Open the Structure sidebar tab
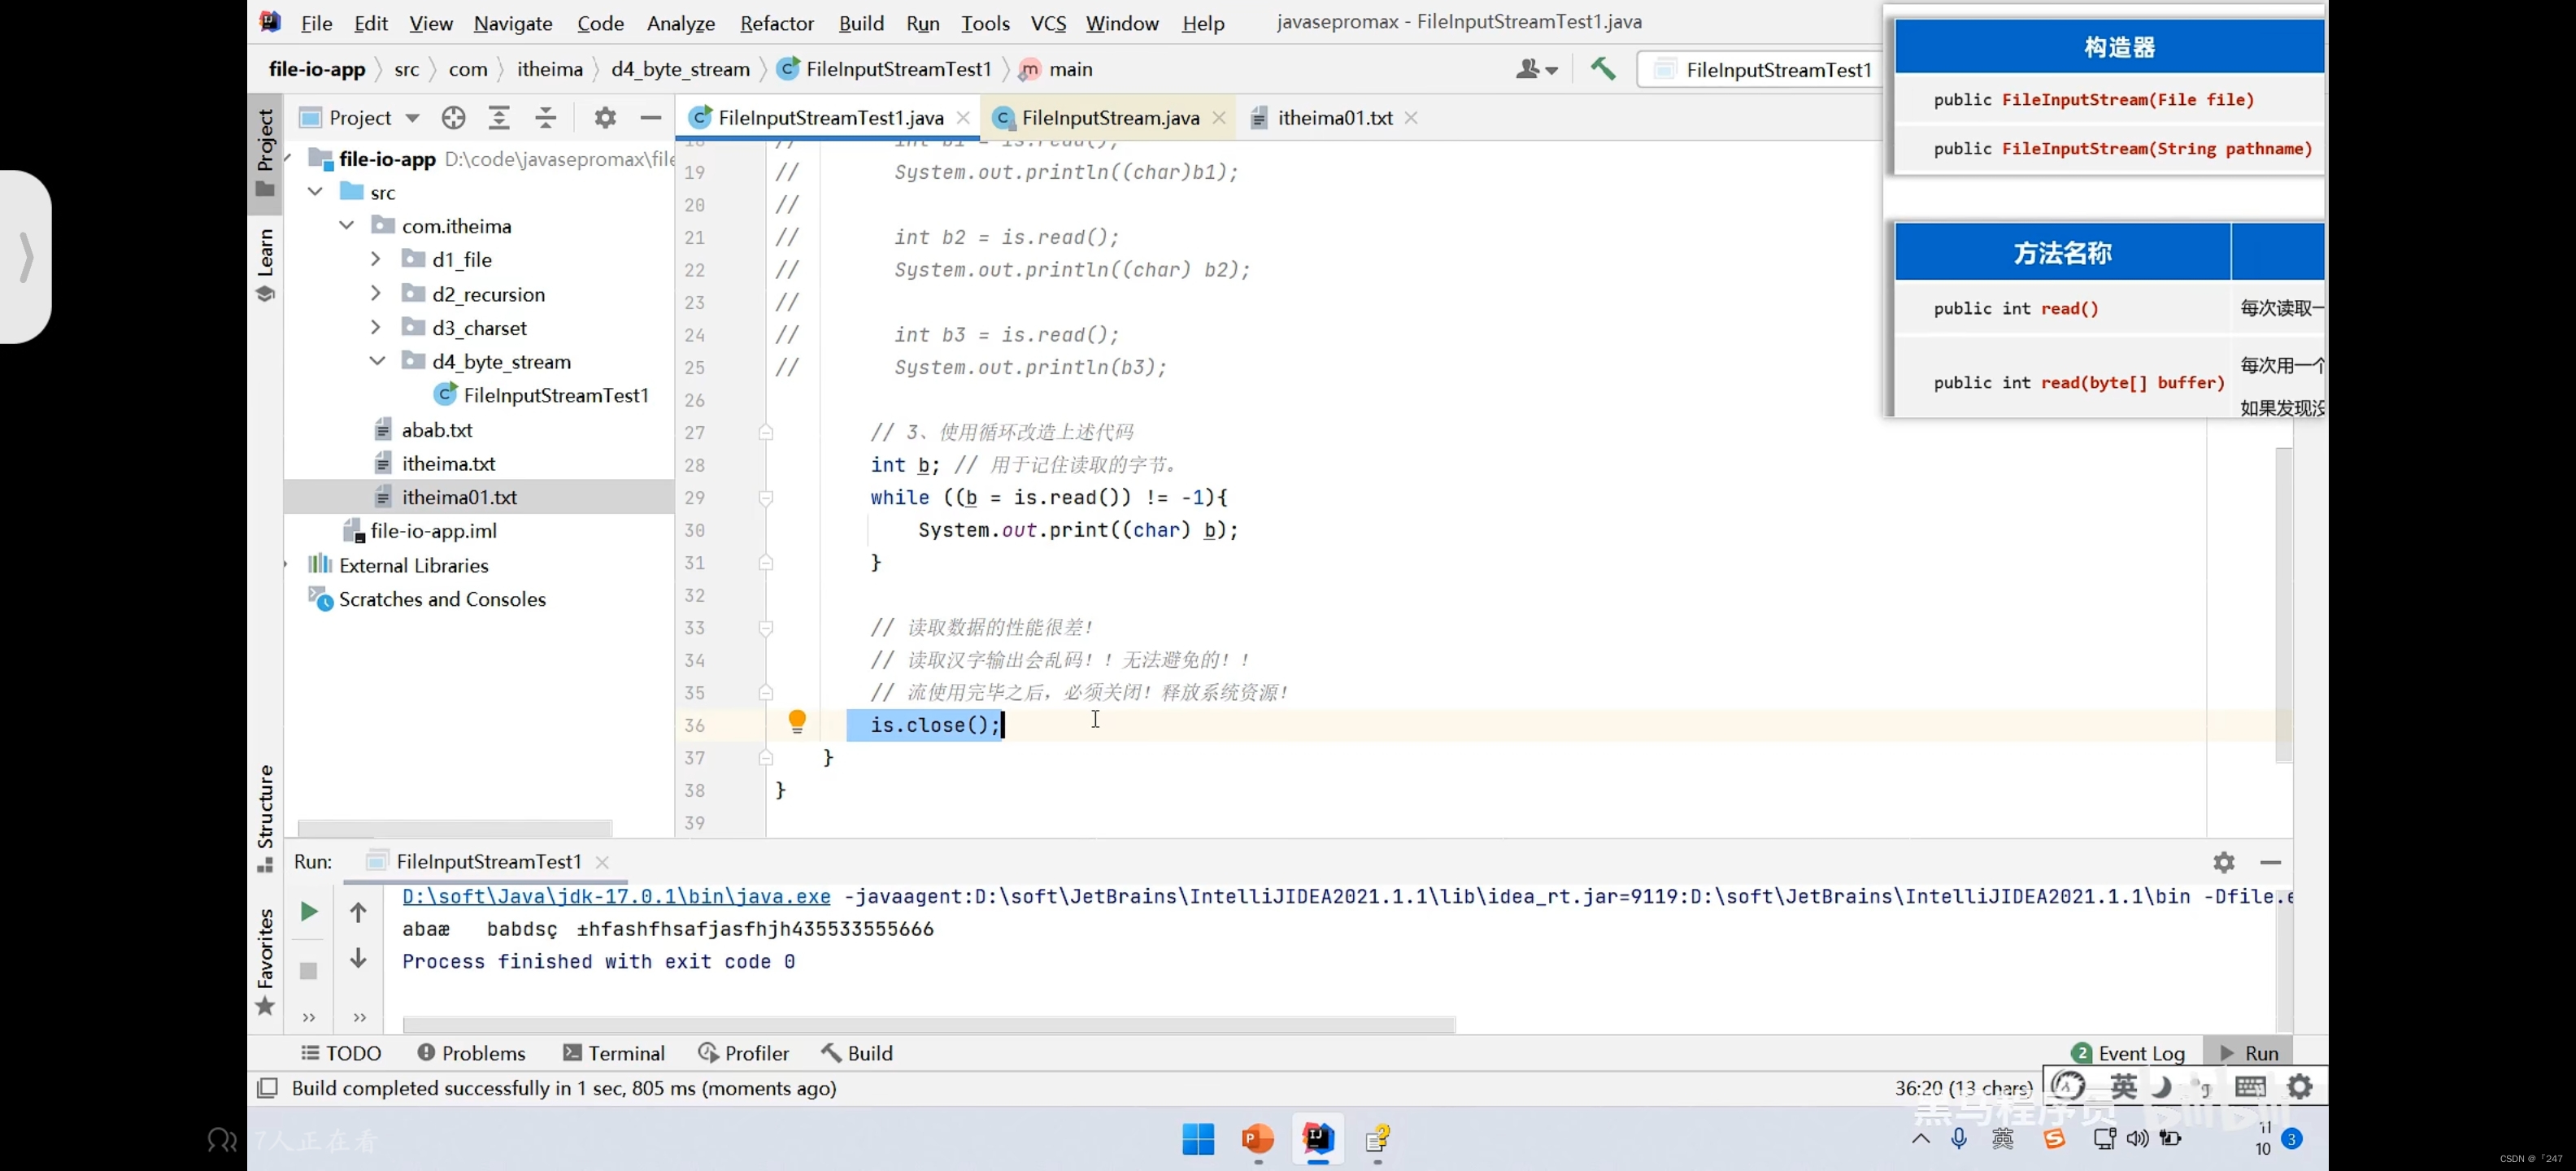 pos(265,817)
